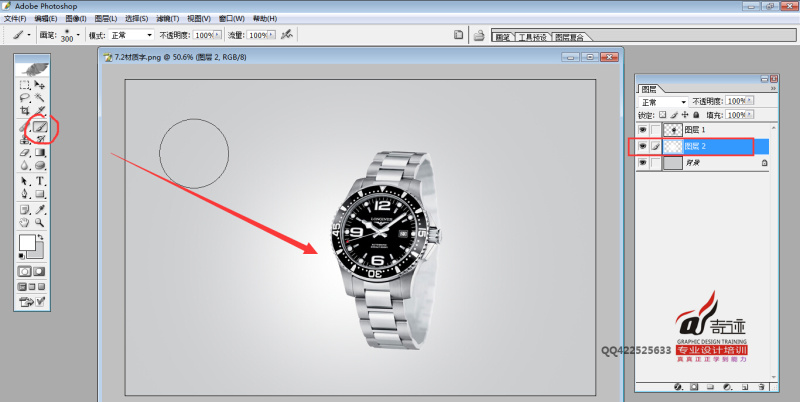Select the Gradient tool
The image size is (800, 402).
click(x=40, y=152)
